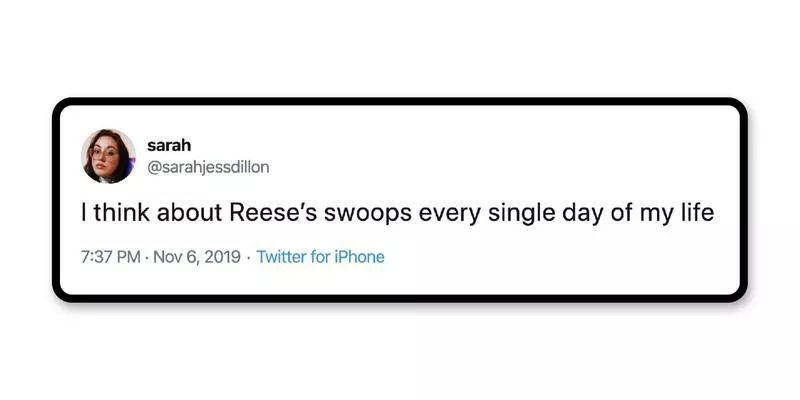
Task: Open the @sarahjessdillon handle
Action: tap(208, 168)
